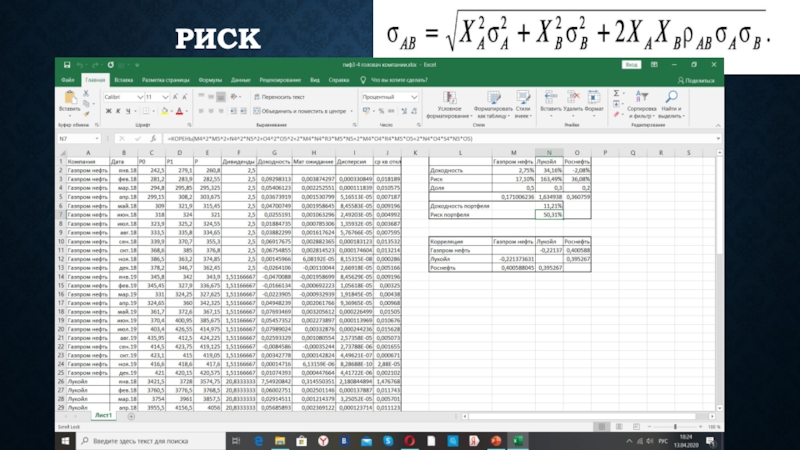800x450 pixels.
Task: Decrease decimal places in Число group
Action: [414, 111]
